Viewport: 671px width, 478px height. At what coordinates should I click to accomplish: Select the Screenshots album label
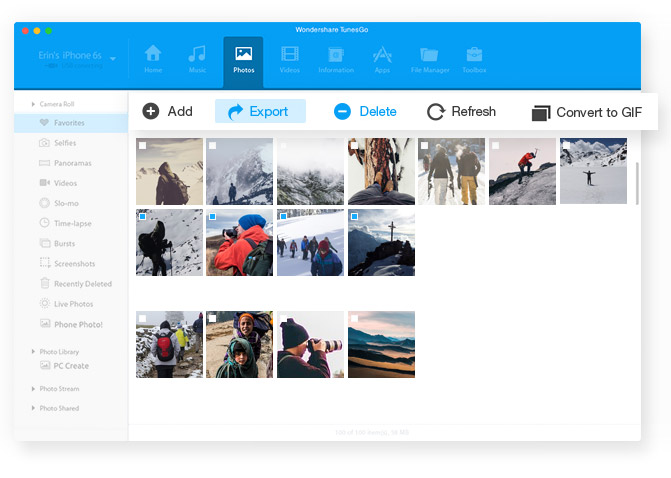pyautogui.click(x=74, y=264)
